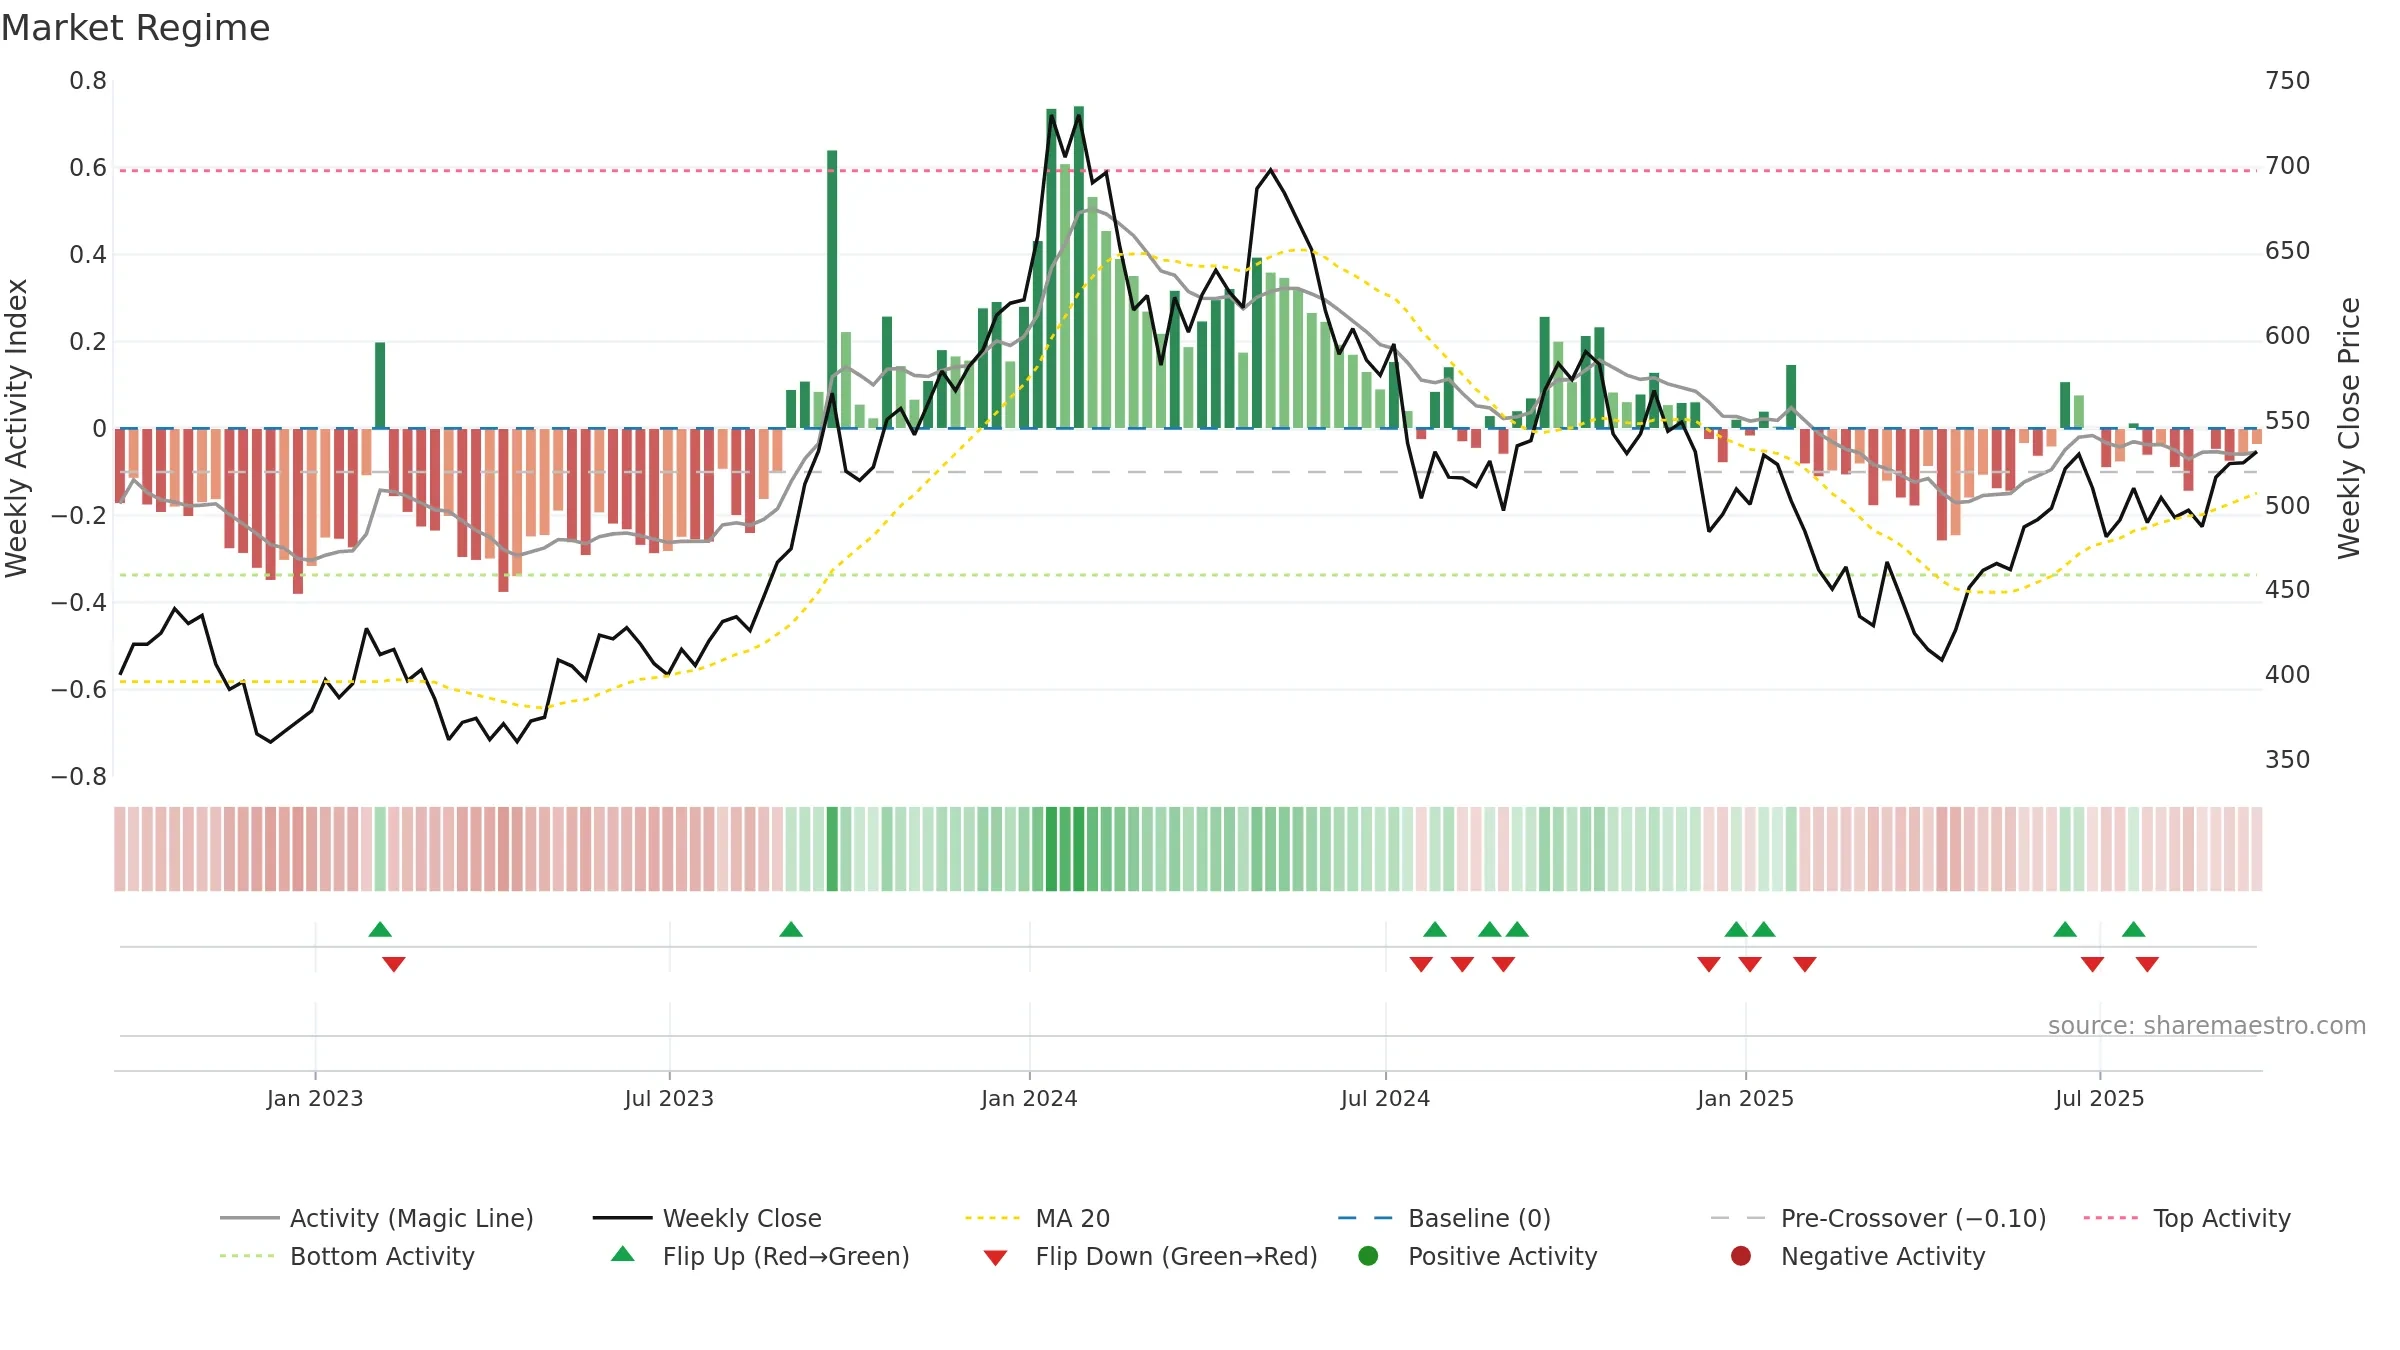Click the Jul 2023 x-axis label

click(x=669, y=1098)
